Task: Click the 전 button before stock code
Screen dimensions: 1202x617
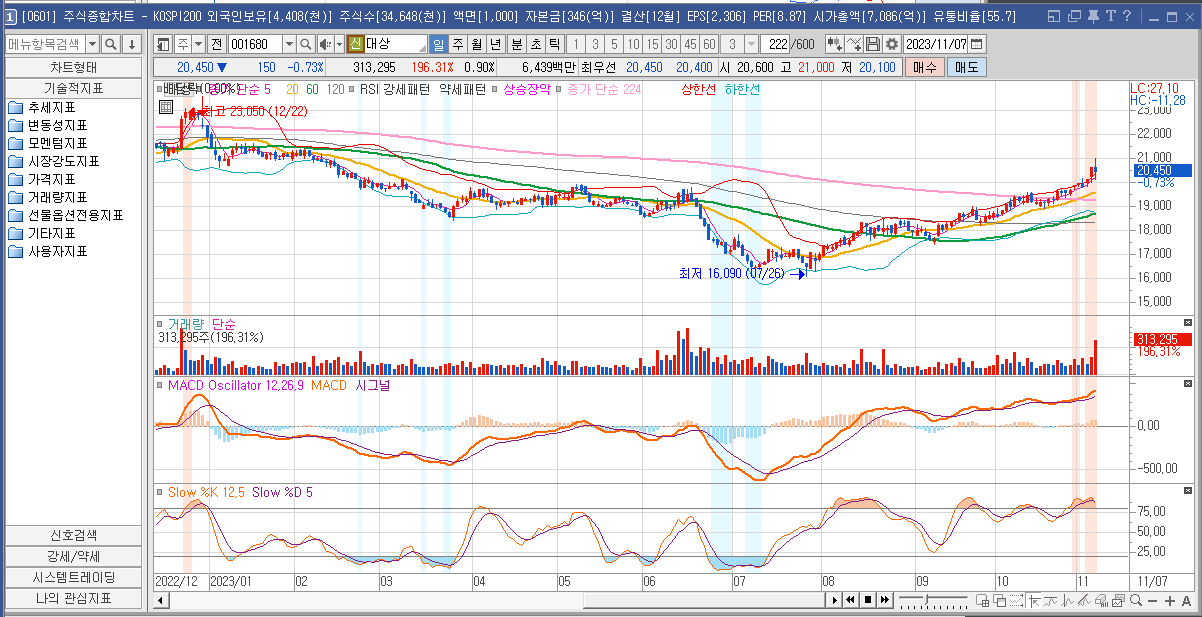Action: pyautogui.click(x=217, y=44)
